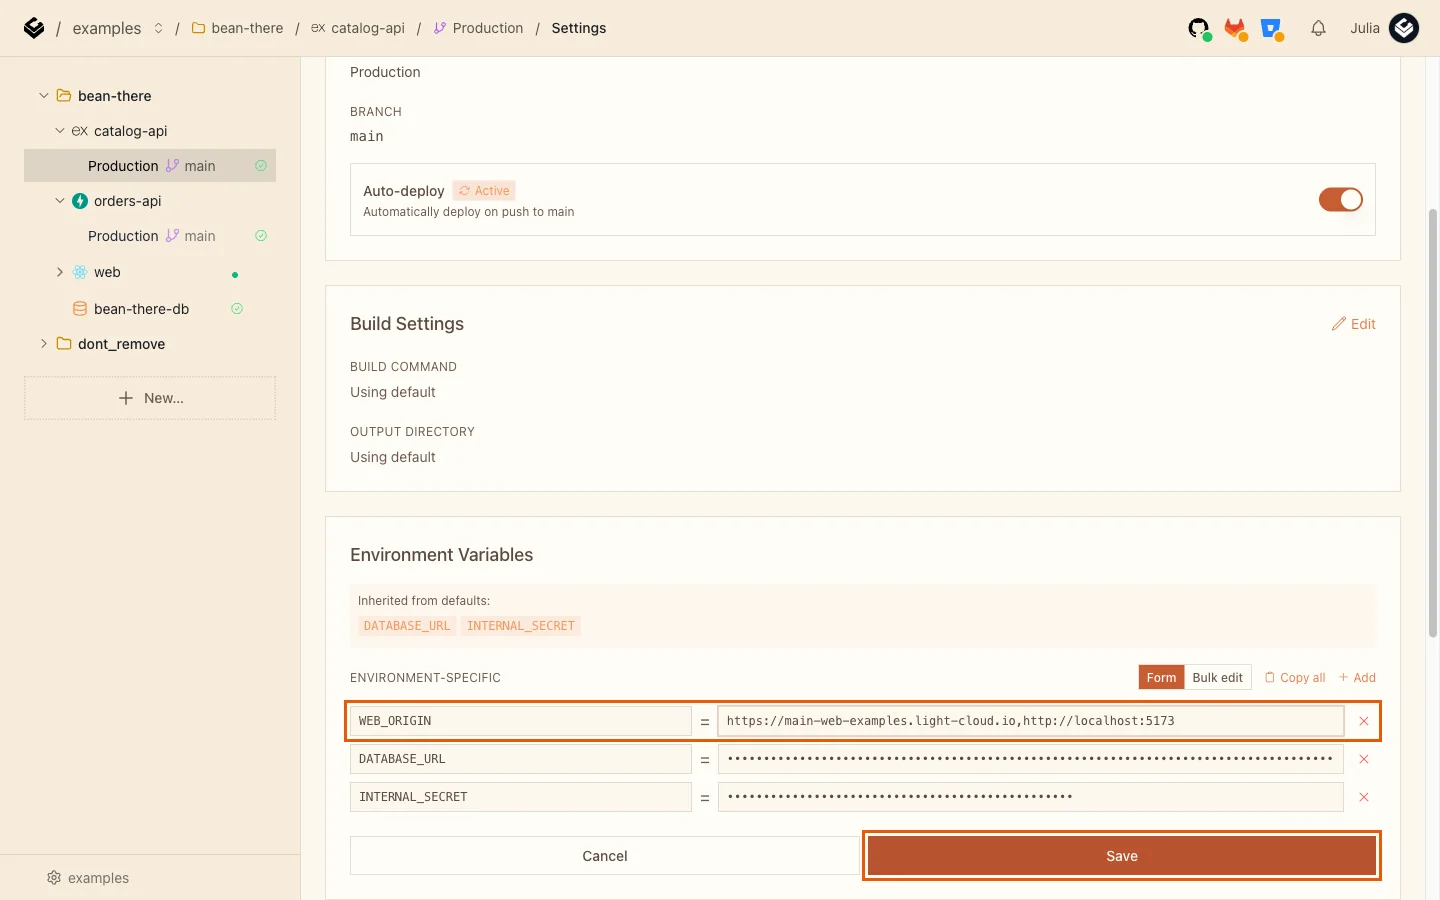Remove the INTERNAL_SECRET variable
Image resolution: width=1440 pixels, height=900 pixels.
pyautogui.click(x=1363, y=797)
